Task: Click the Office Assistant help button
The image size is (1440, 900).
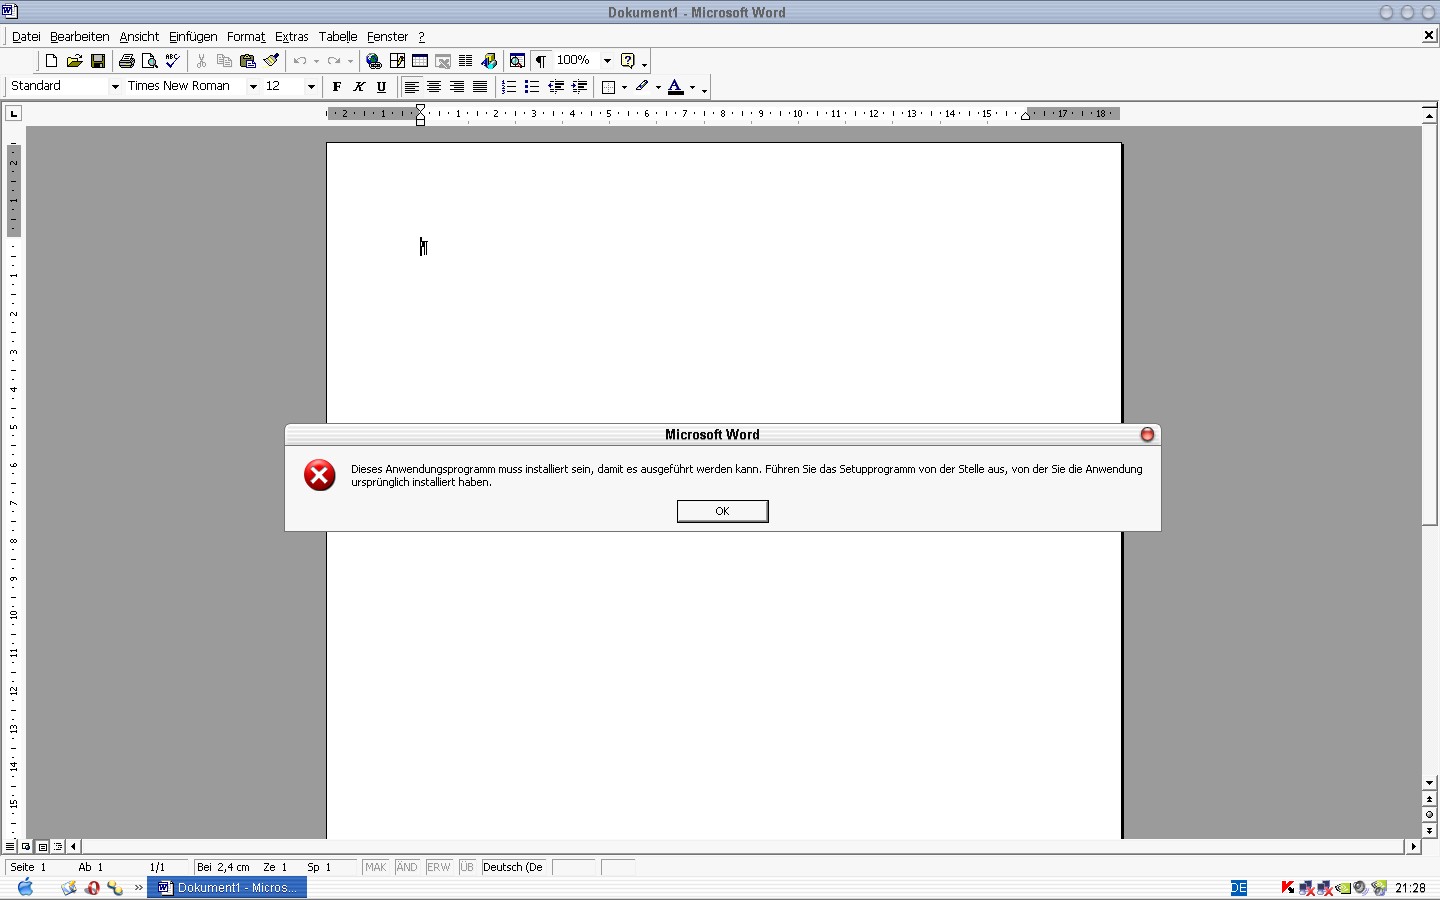Action: click(628, 61)
